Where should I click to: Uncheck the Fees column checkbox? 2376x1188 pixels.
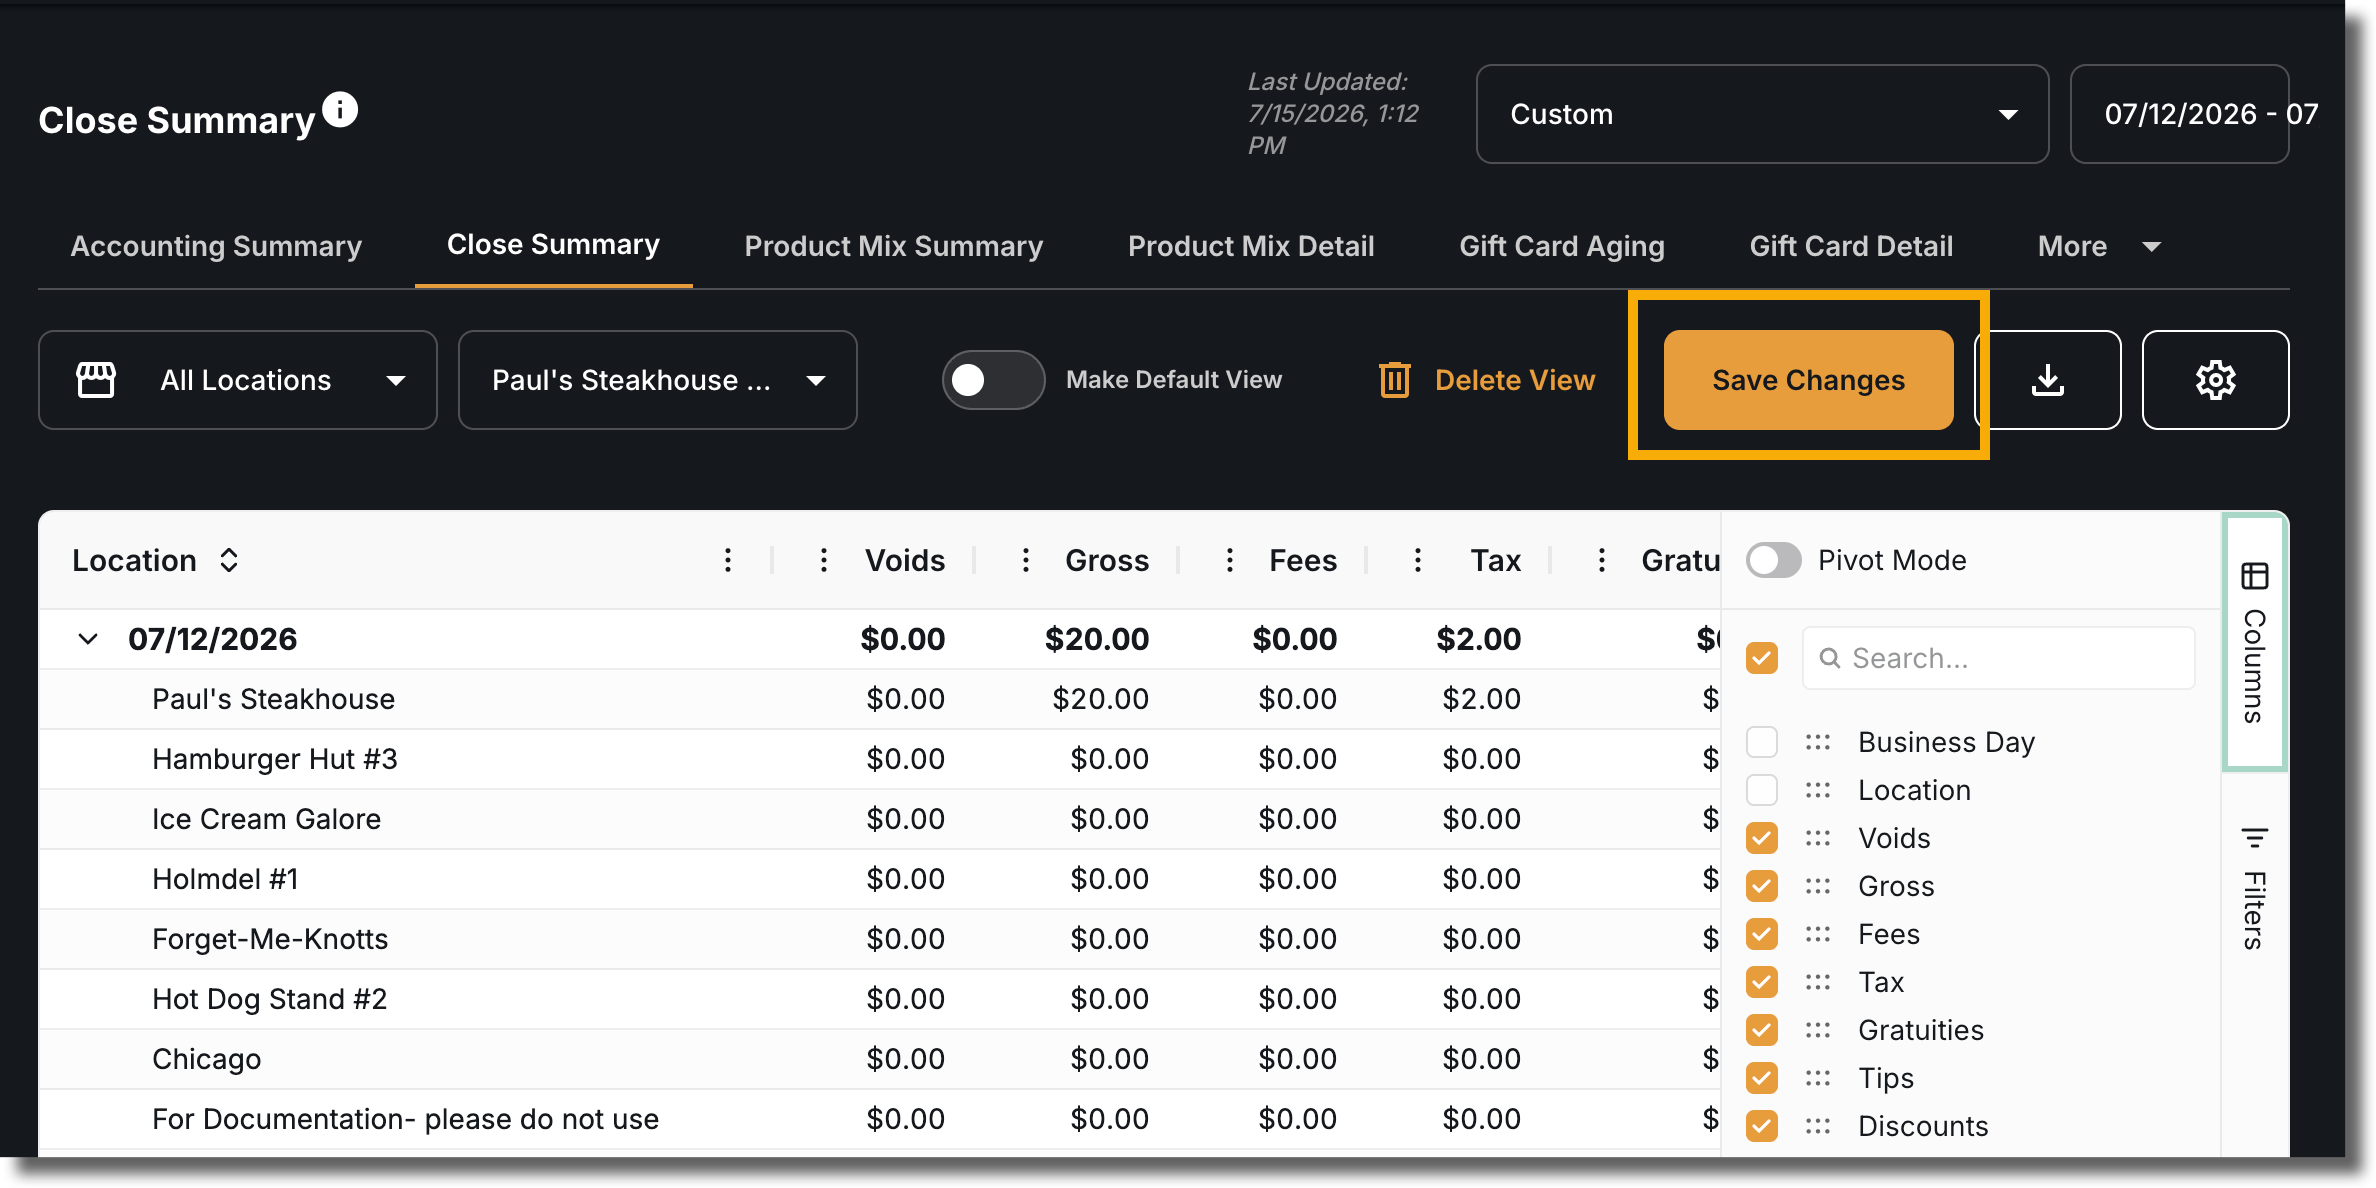click(1762, 934)
